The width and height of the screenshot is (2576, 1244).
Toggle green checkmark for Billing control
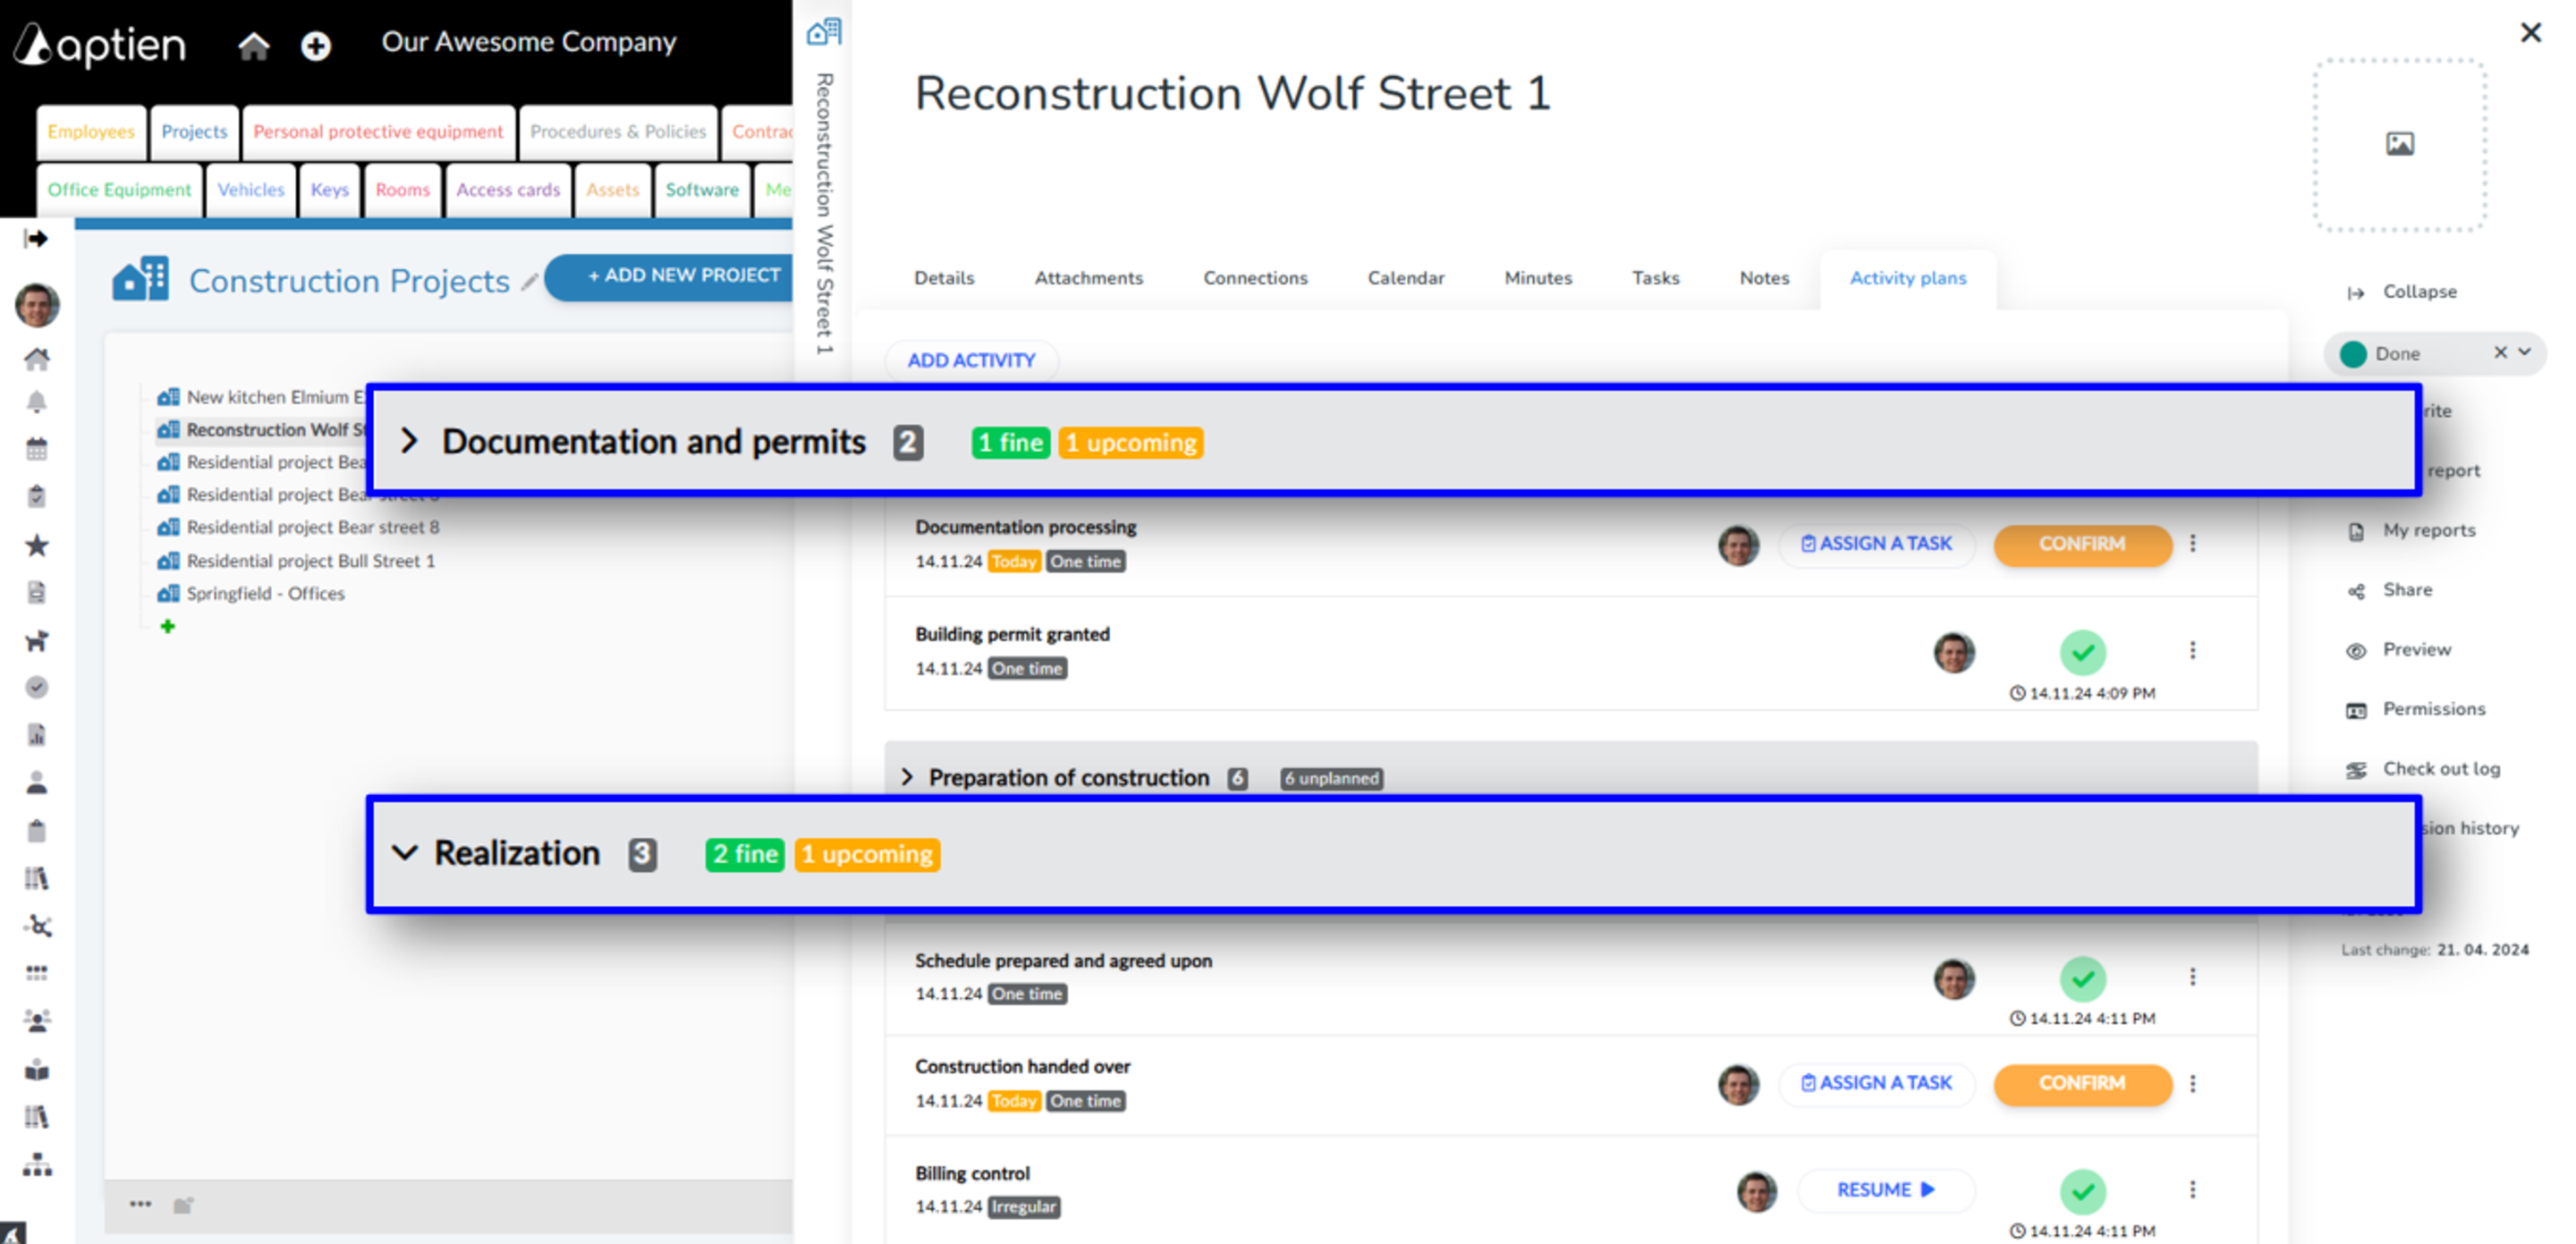point(2083,1190)
